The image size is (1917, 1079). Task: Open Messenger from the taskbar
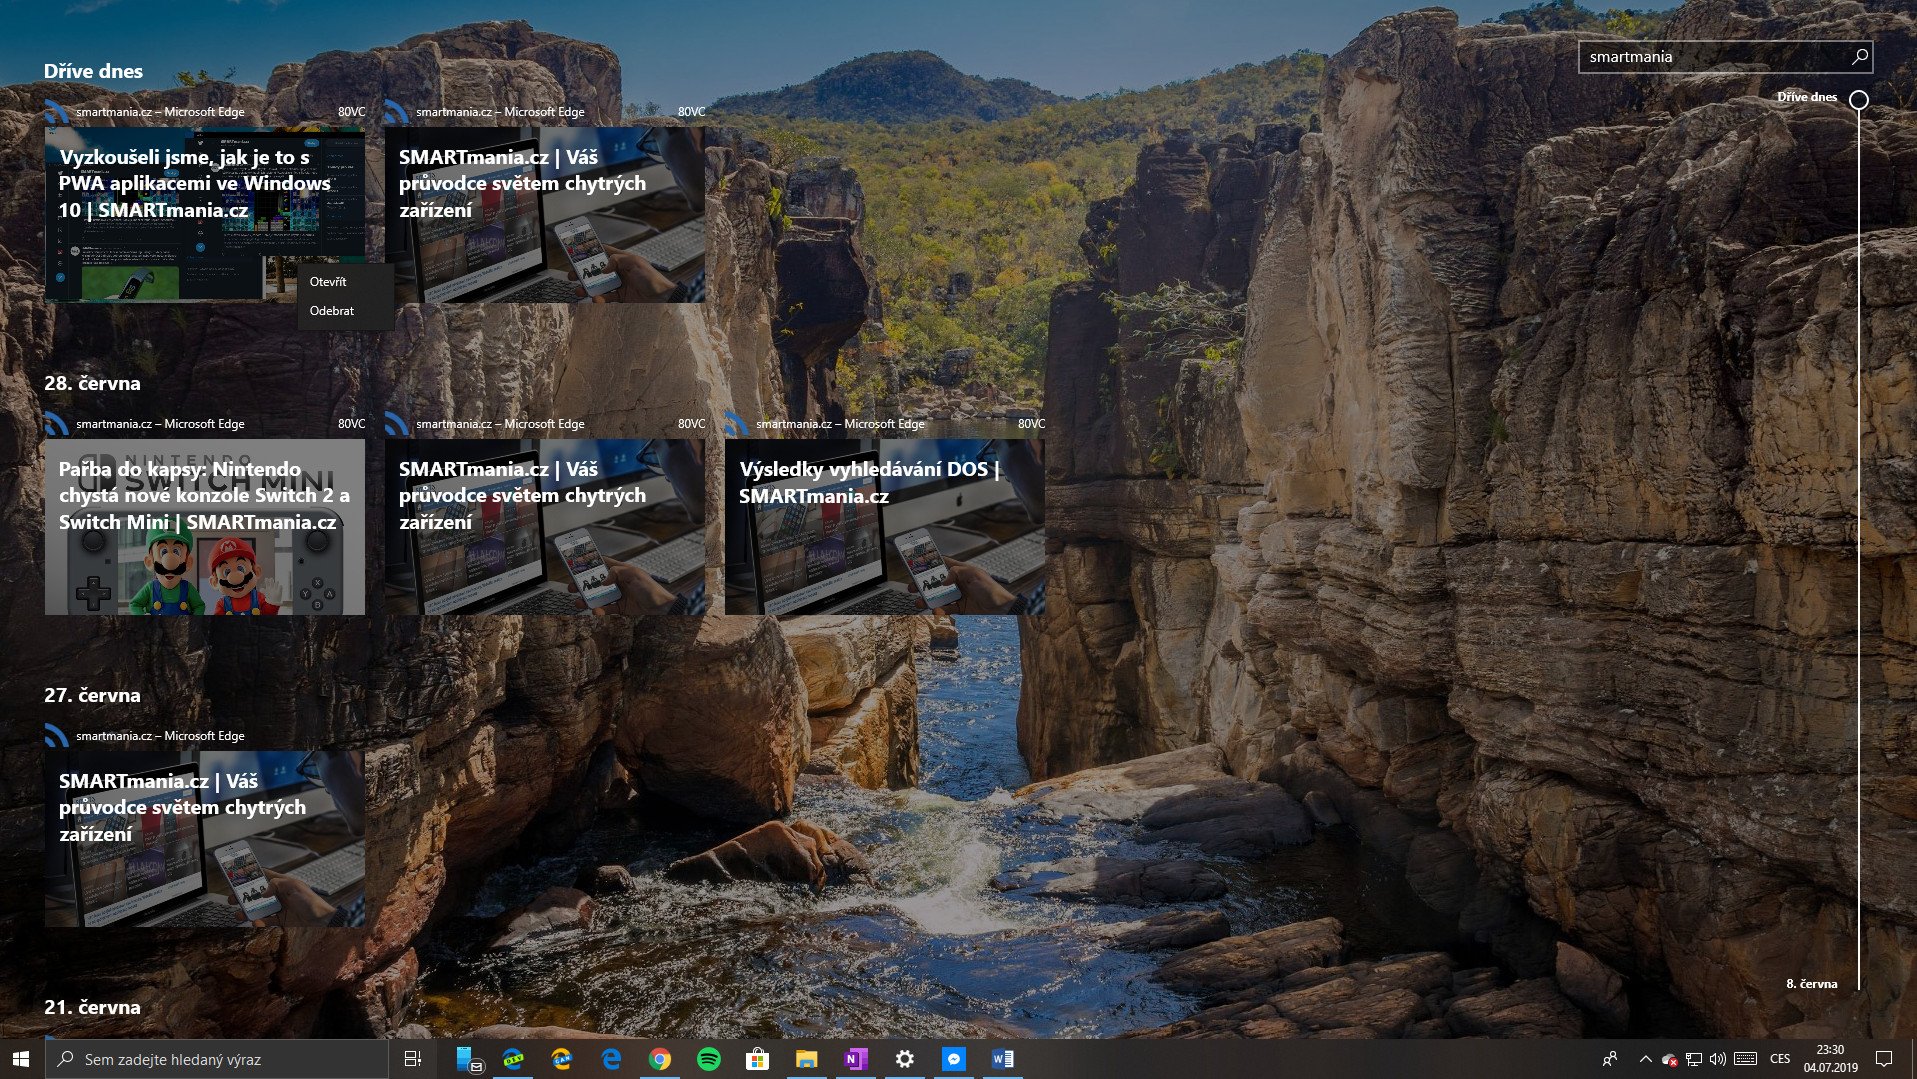point(953,1059)
